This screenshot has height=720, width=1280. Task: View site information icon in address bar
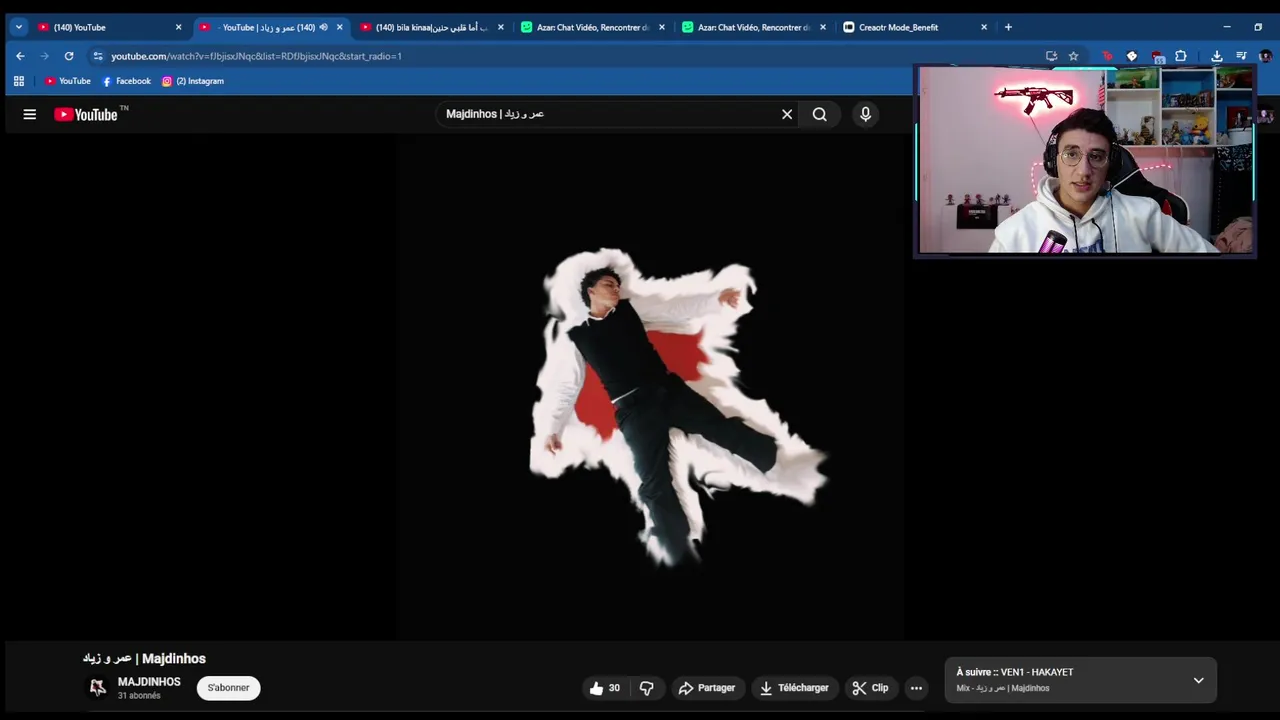97,56
